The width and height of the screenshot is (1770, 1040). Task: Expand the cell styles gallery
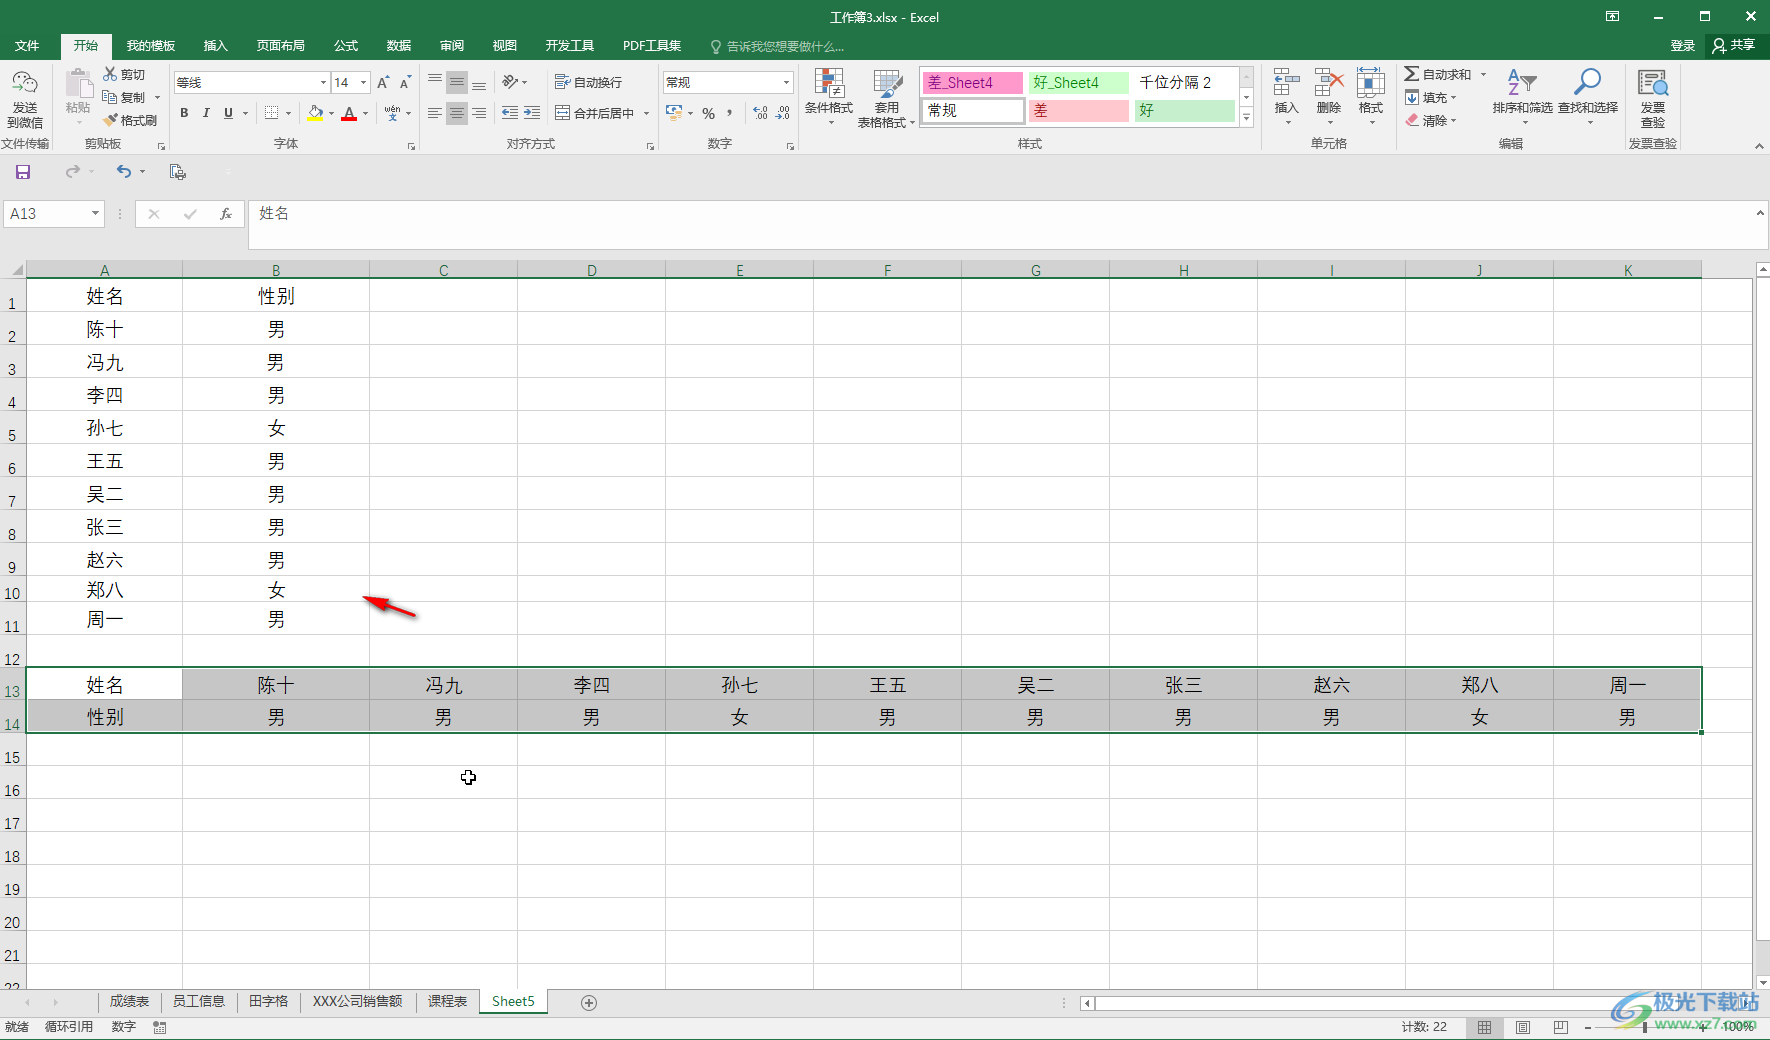(1246, 118)
